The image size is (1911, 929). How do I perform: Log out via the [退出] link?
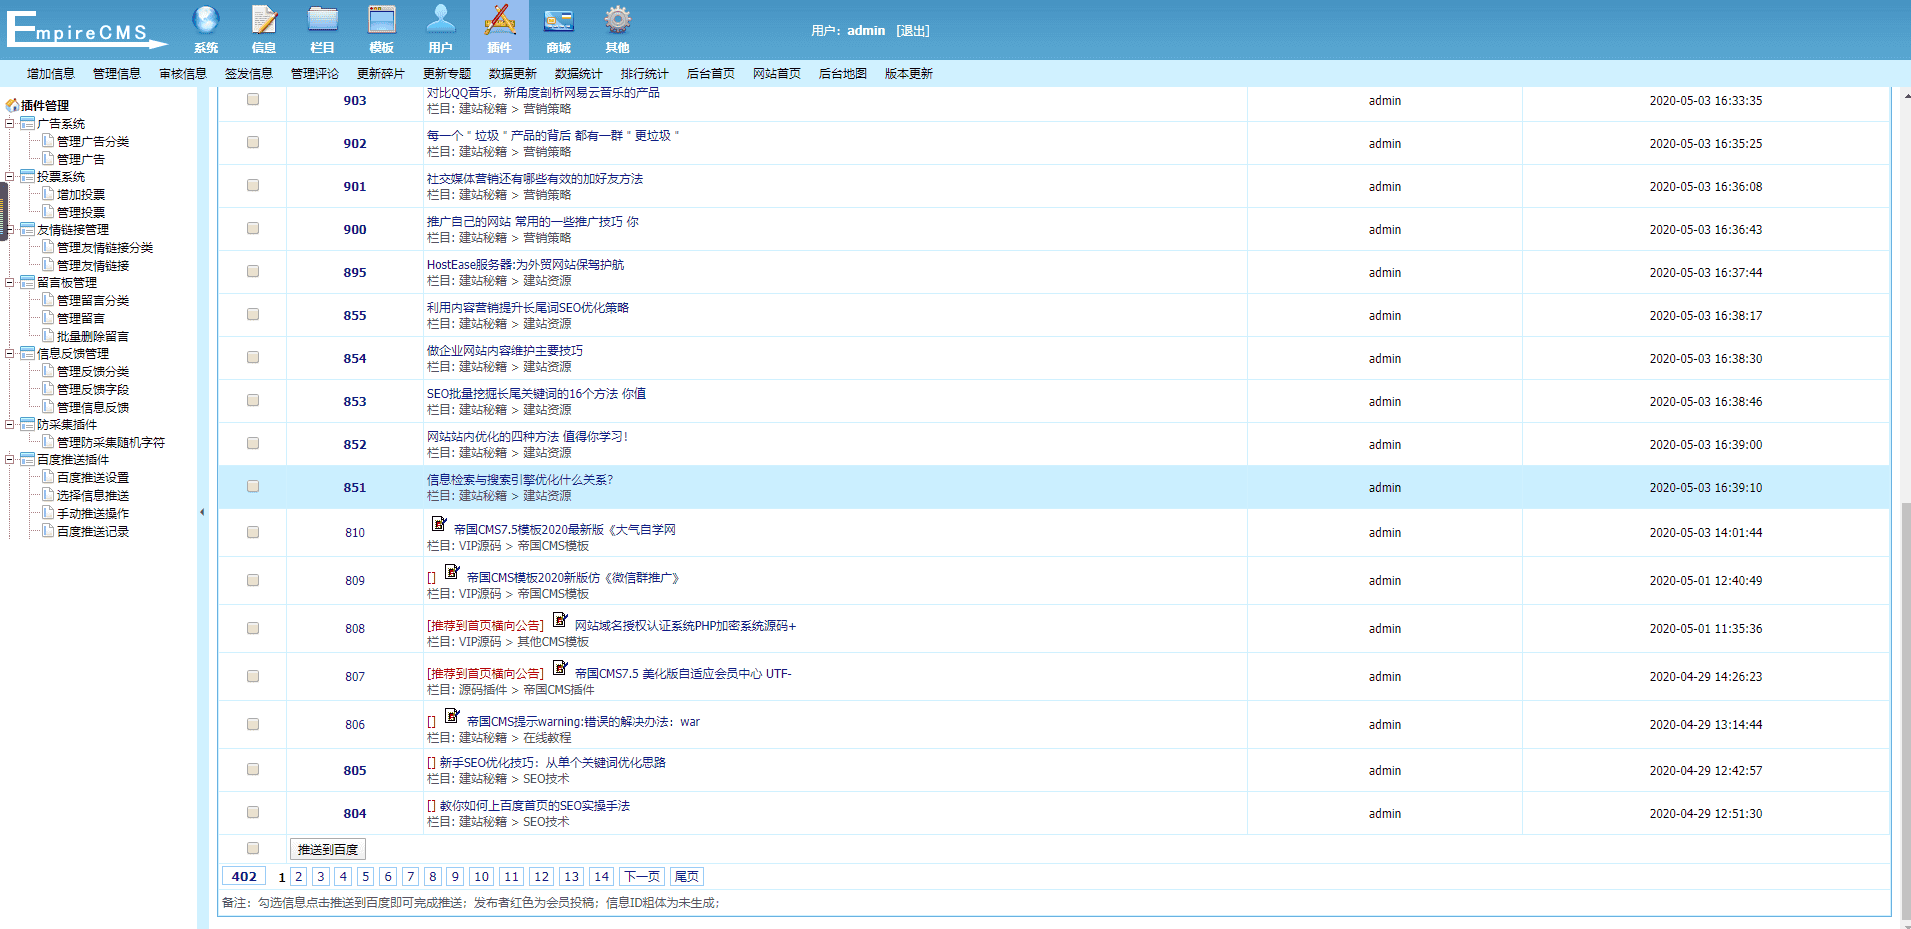tap(913, 31)
